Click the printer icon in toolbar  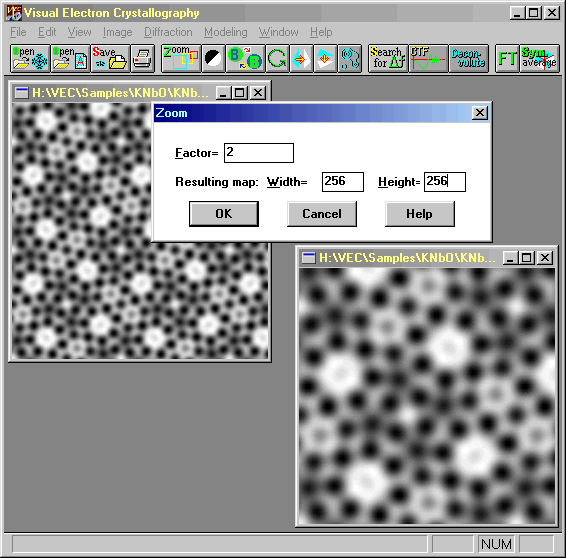click(143, 58)
